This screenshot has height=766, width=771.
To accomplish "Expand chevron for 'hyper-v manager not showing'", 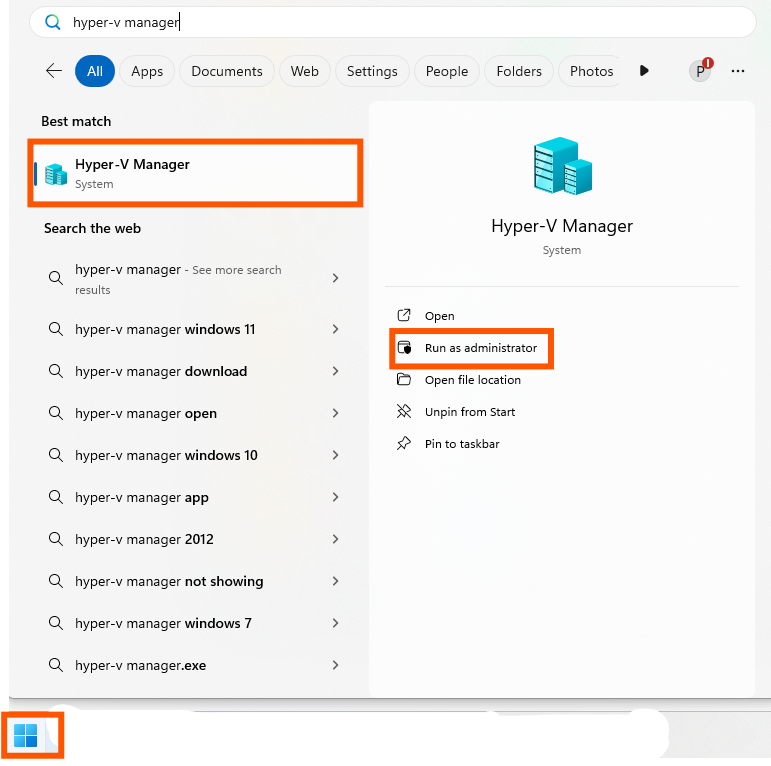I will pos(335,581).
